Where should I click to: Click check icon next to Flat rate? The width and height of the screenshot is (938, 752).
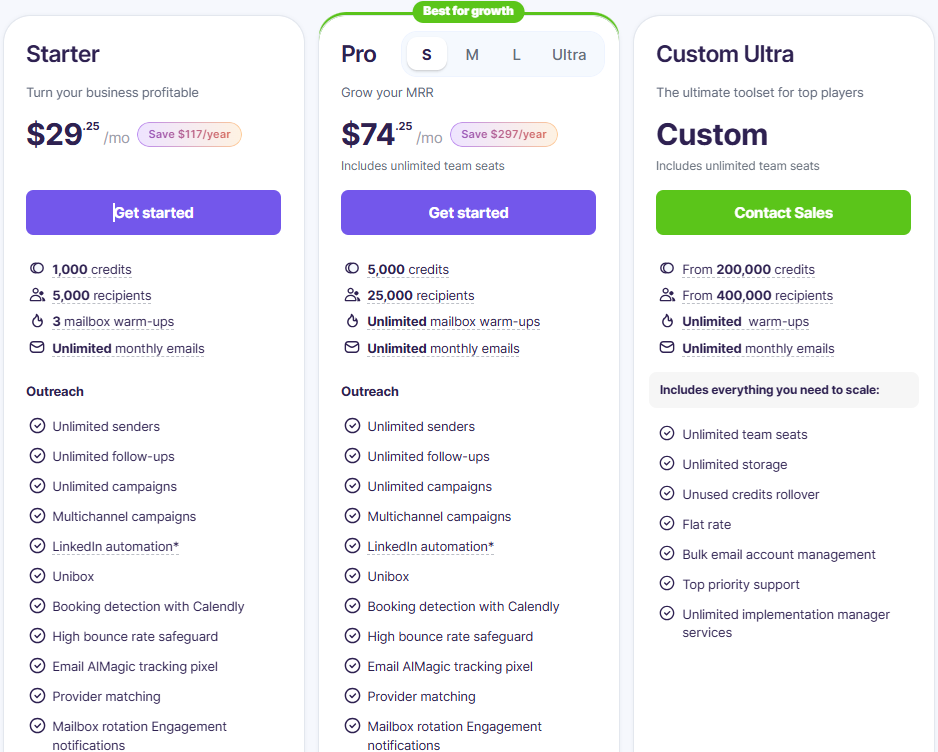(x=667, y=523)
